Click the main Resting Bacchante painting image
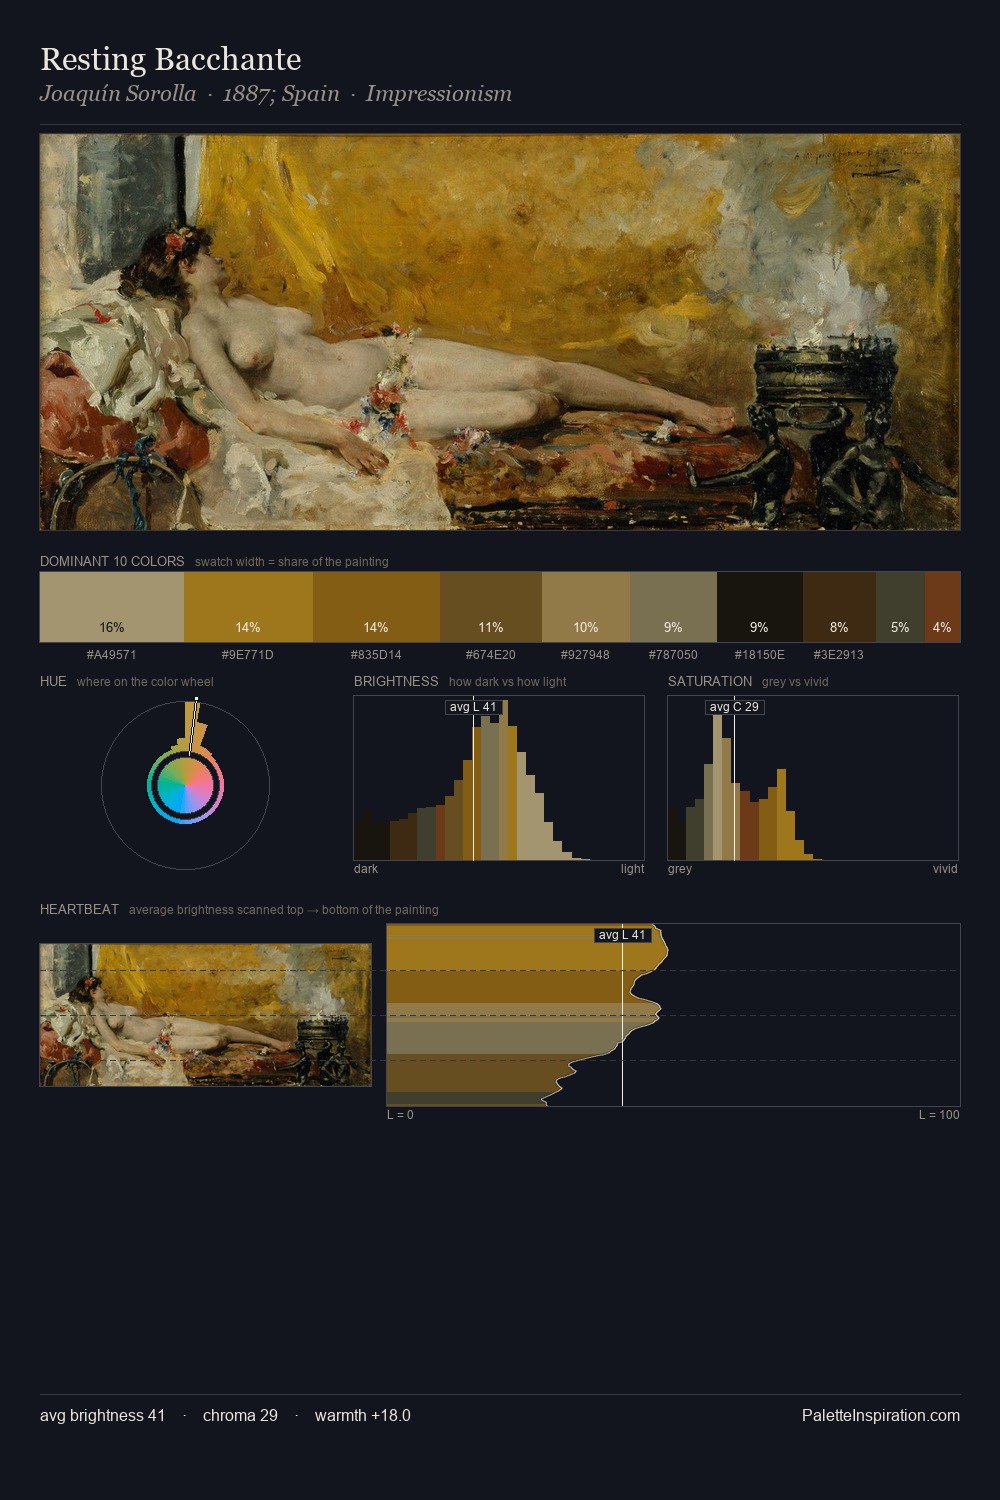 (500, 332)
